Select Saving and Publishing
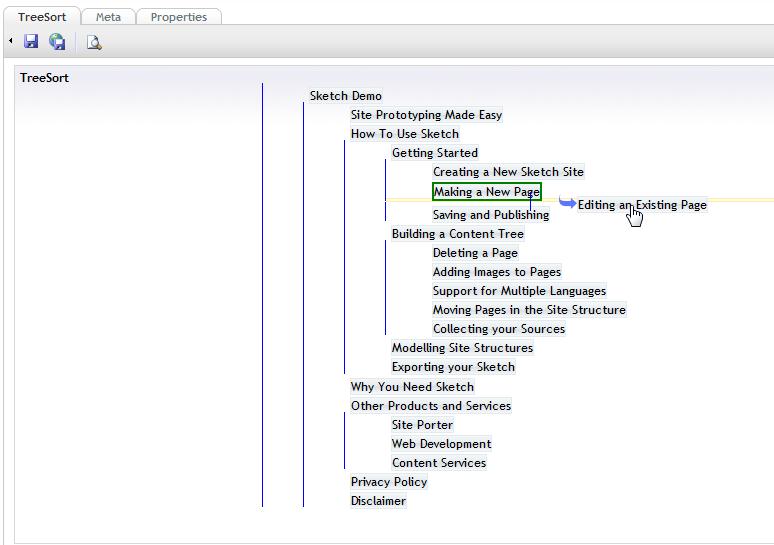Screen dimensions: 774x545 491,215
